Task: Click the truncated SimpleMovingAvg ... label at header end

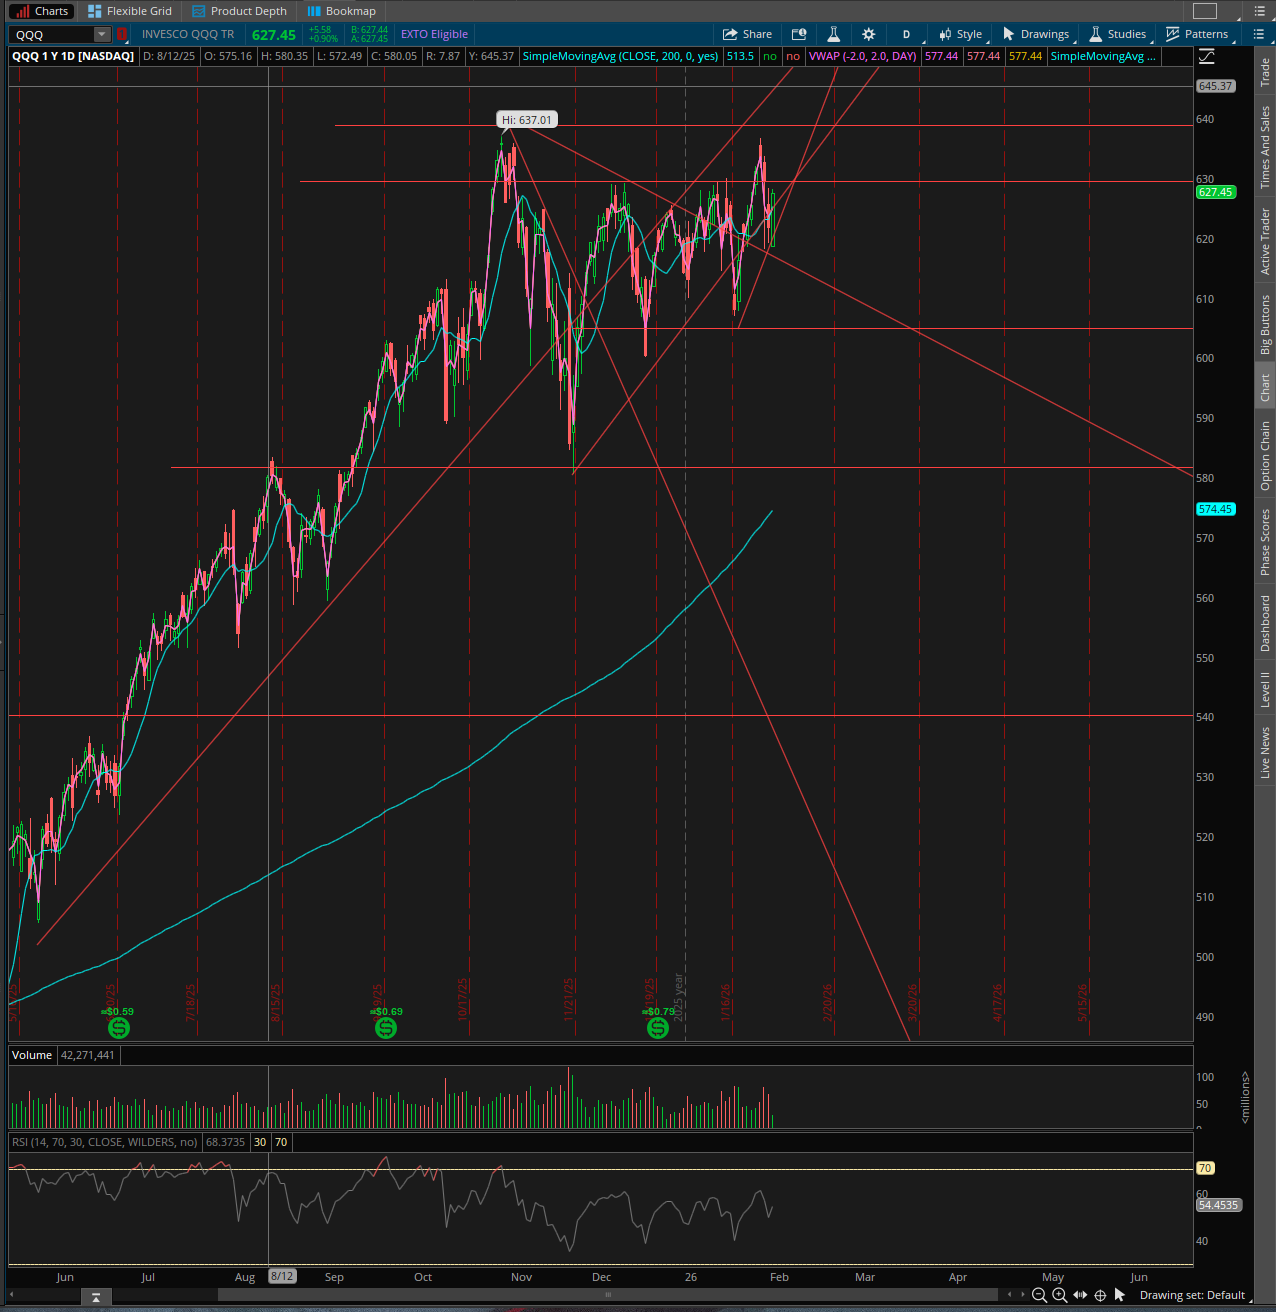Action: coord(1103,56)
